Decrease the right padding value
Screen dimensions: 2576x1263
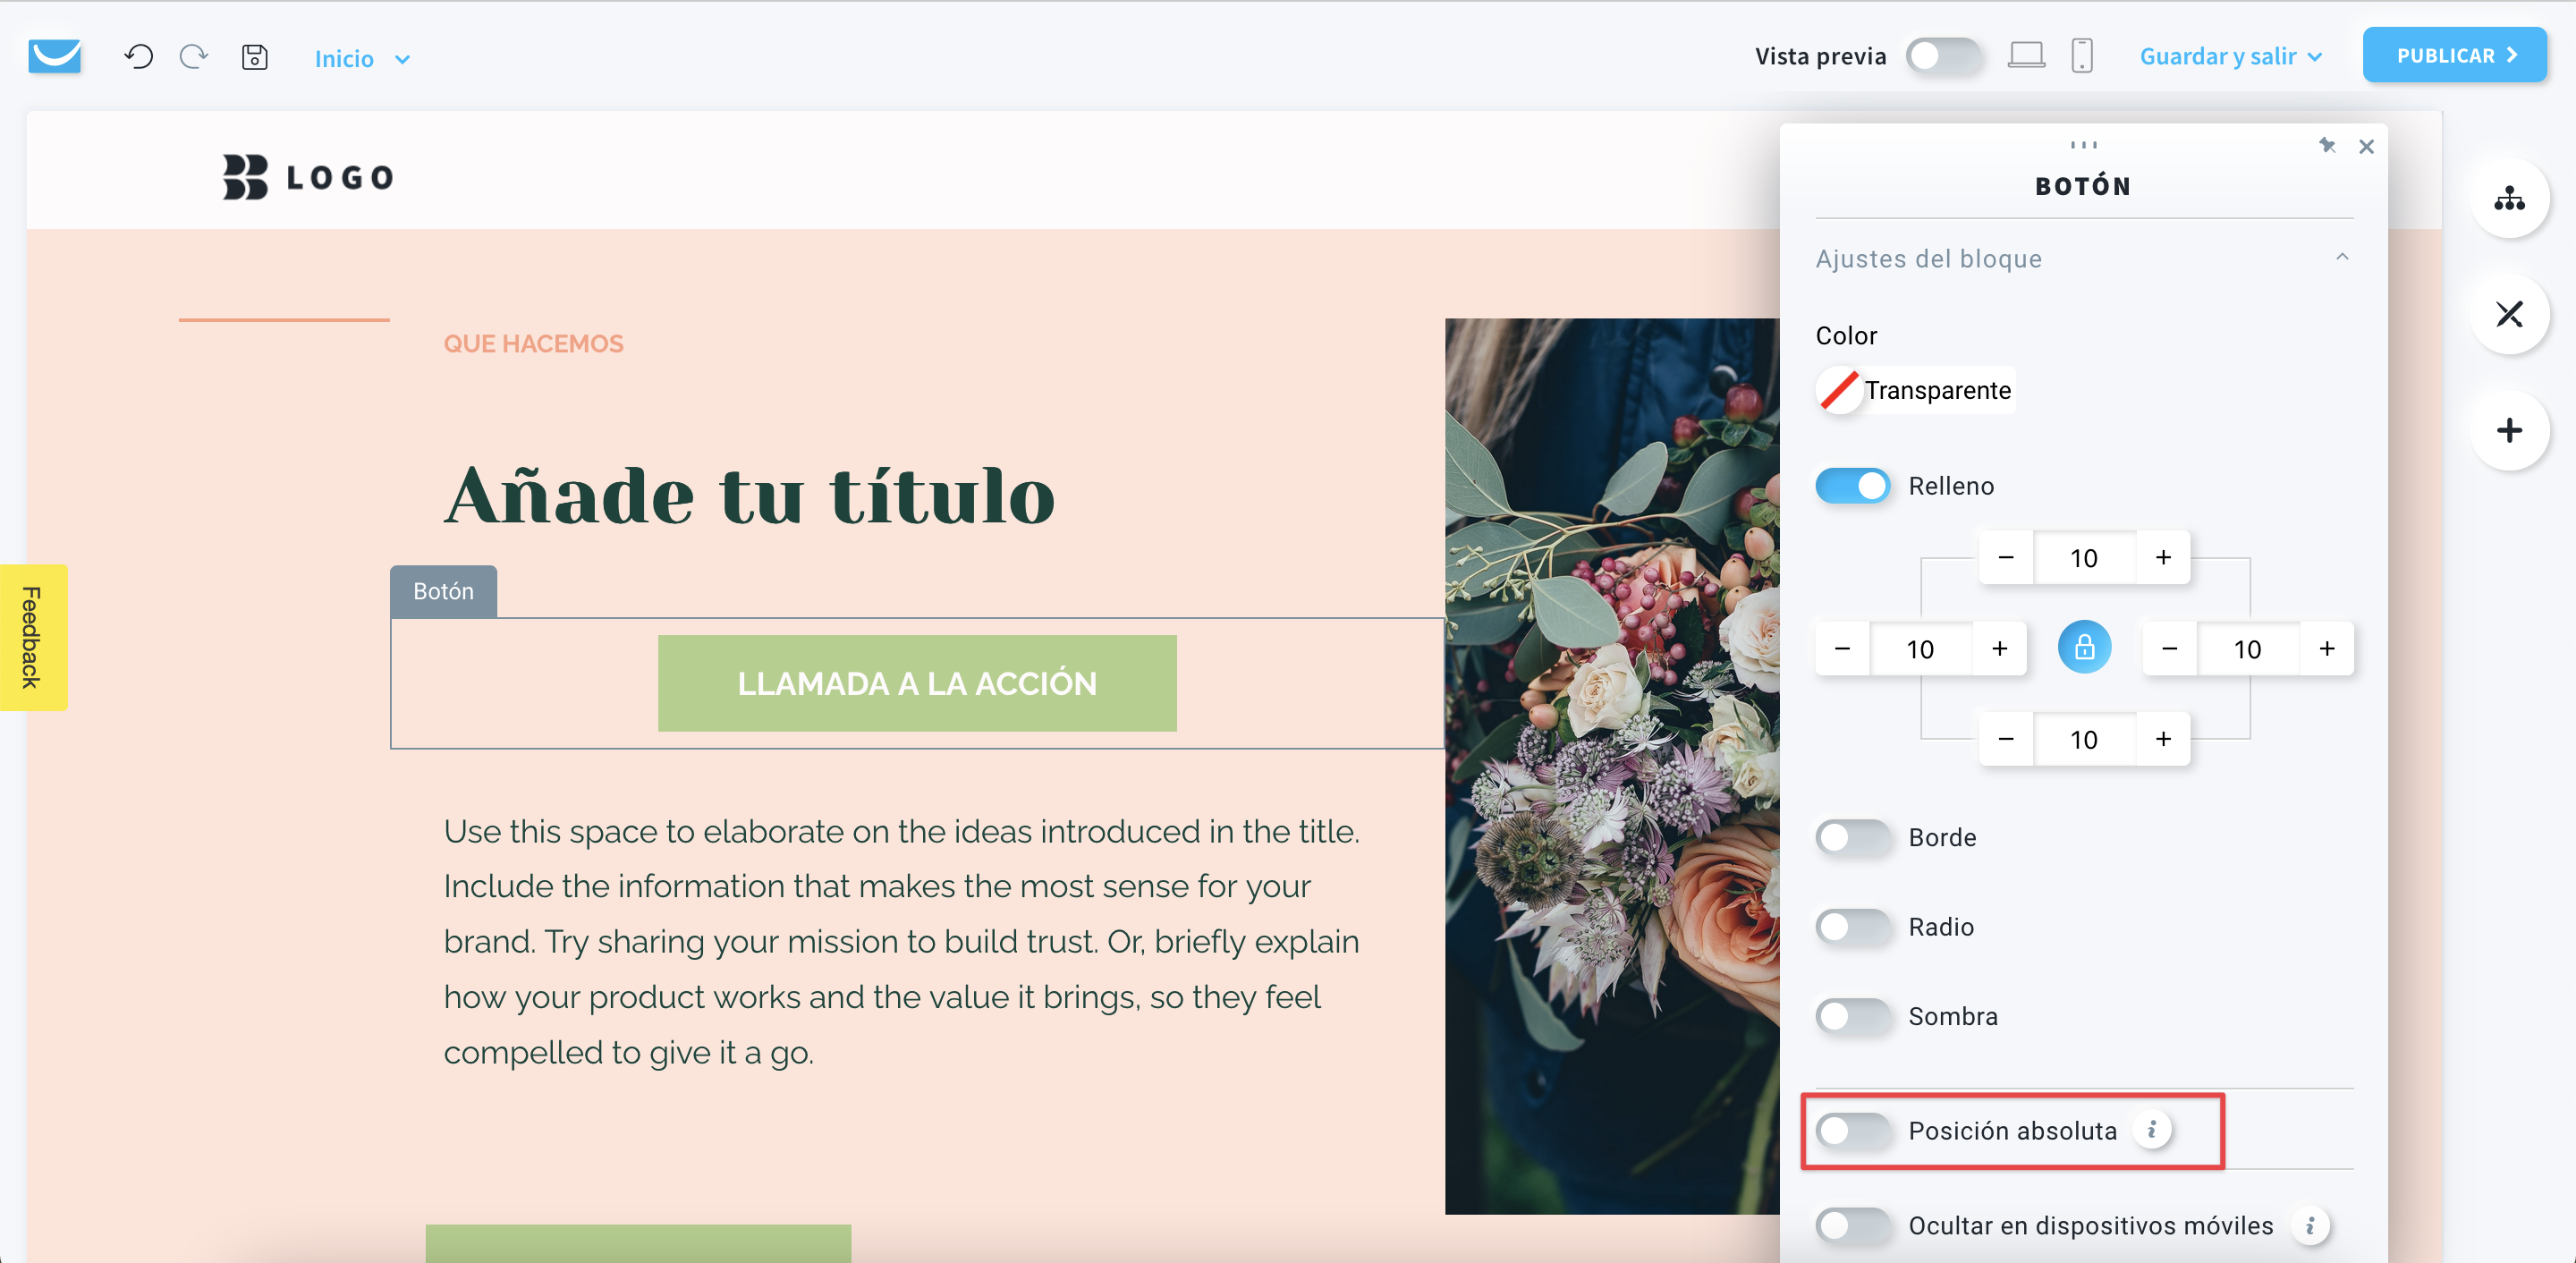(2169, 649)
